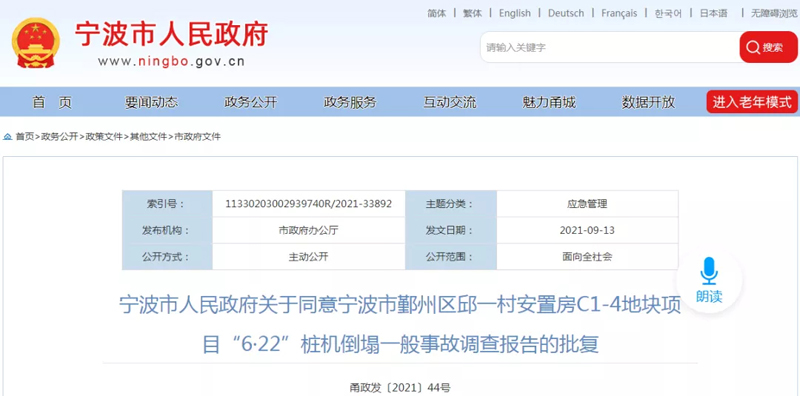Open 无障碍浏览 accessibility mode

click(773, 13)
